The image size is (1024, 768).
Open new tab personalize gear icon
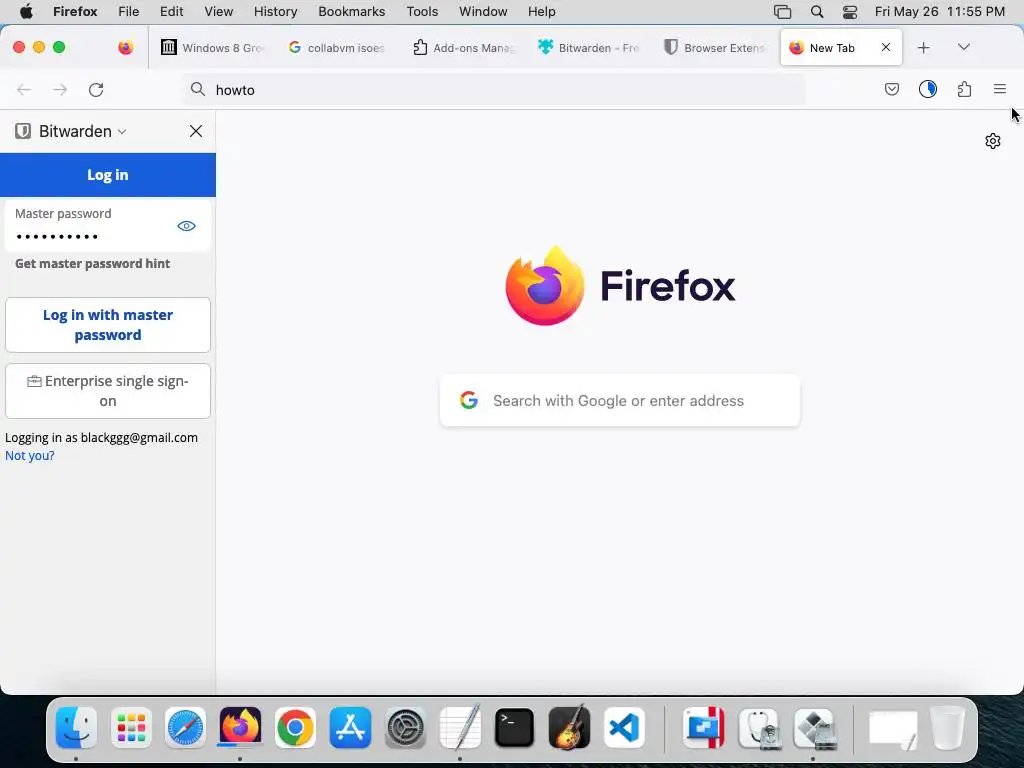click(x=993, y=141)
